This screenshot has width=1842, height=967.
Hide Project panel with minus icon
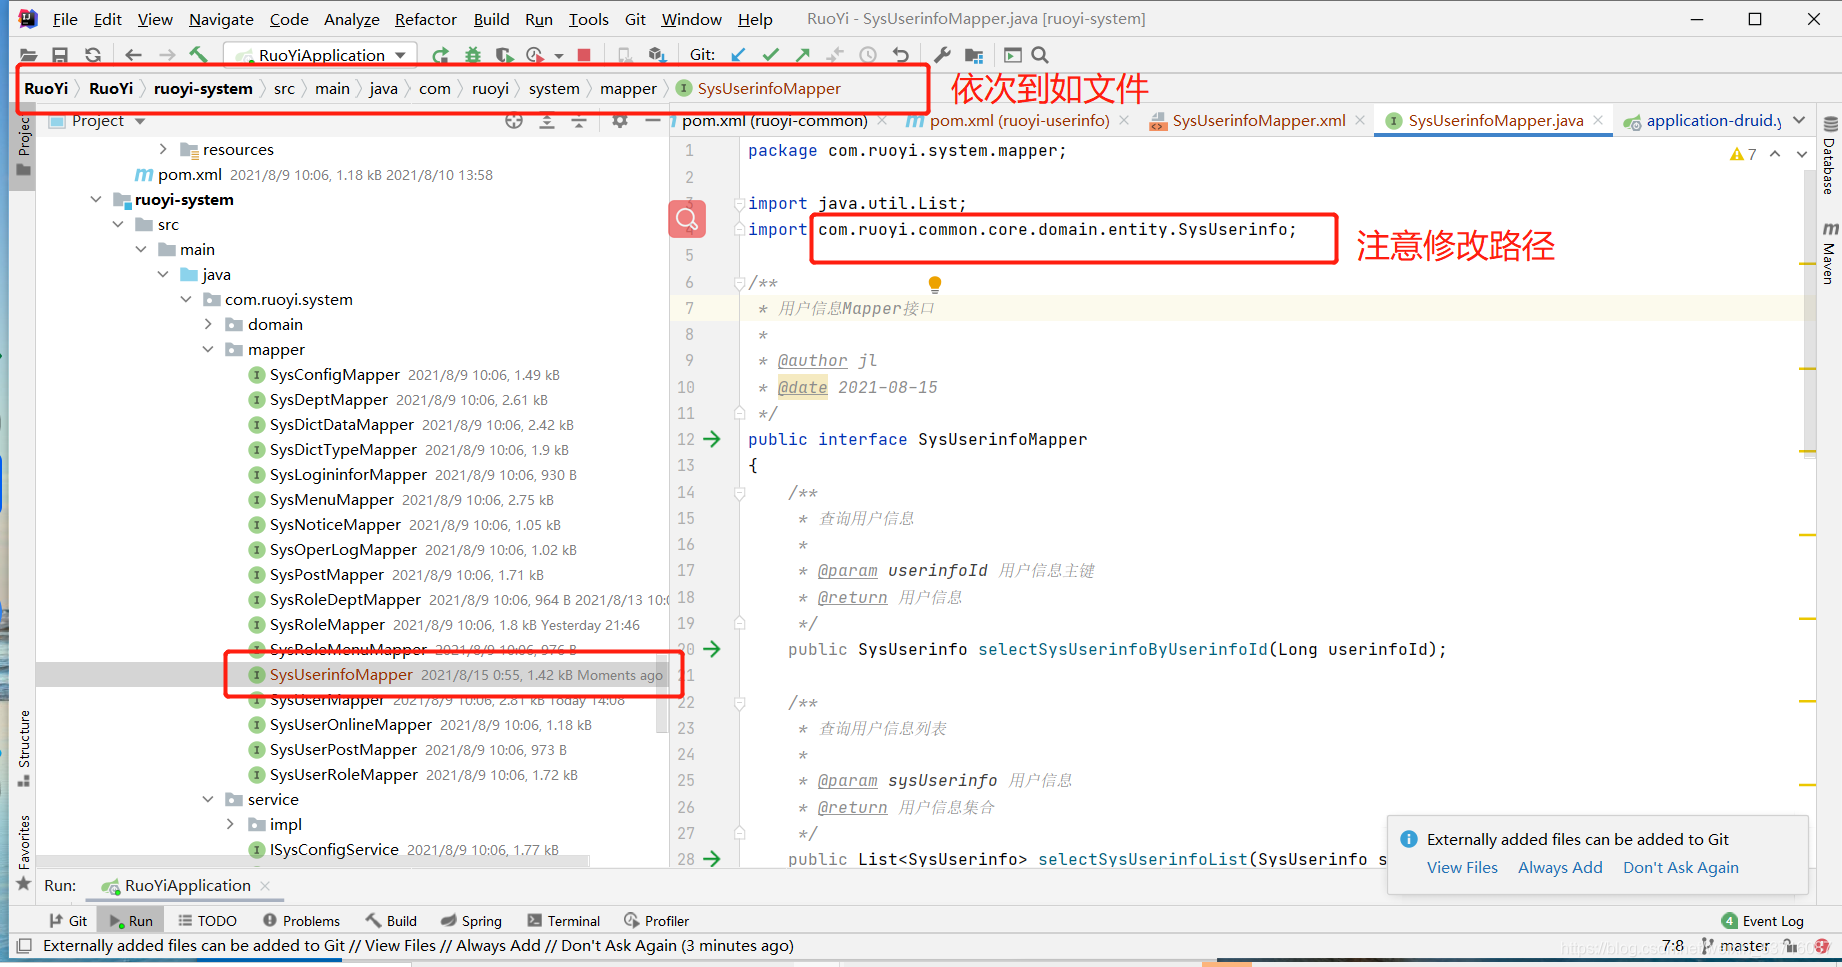click(652, 121)
